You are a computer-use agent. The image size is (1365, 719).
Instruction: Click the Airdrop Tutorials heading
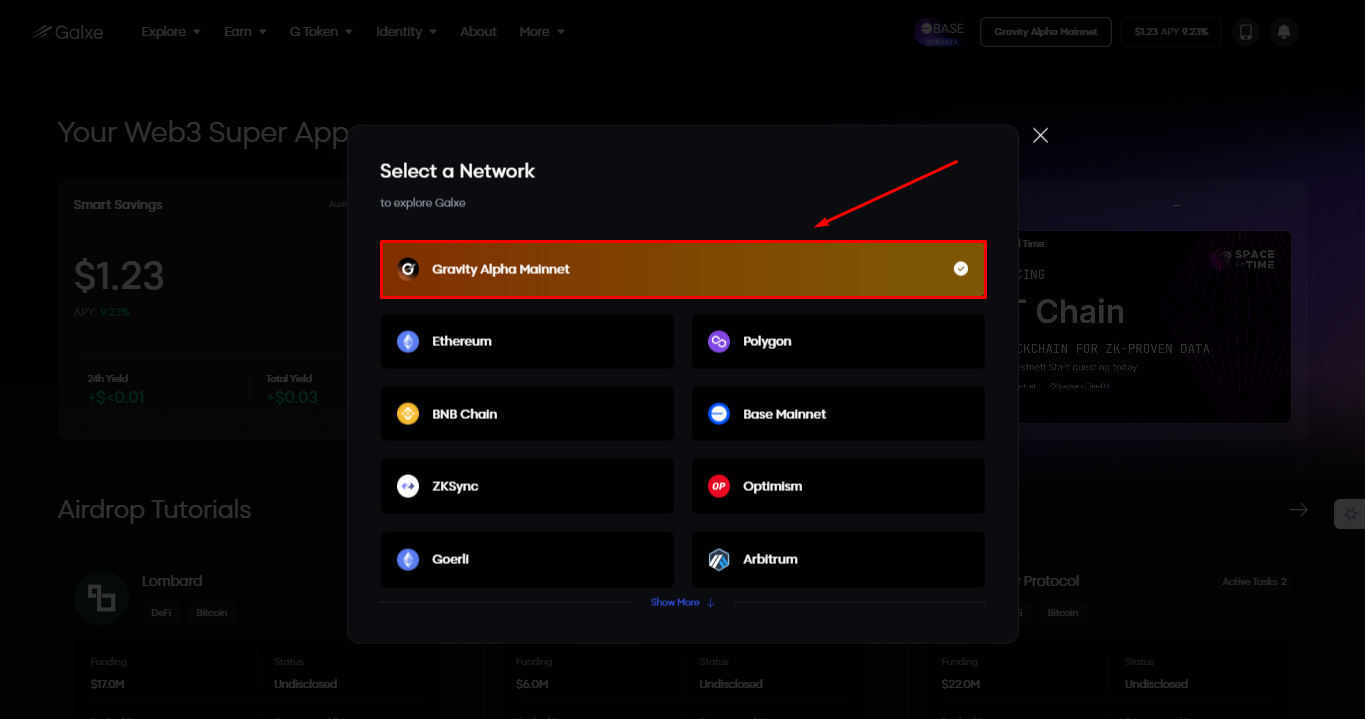(154, 510)
